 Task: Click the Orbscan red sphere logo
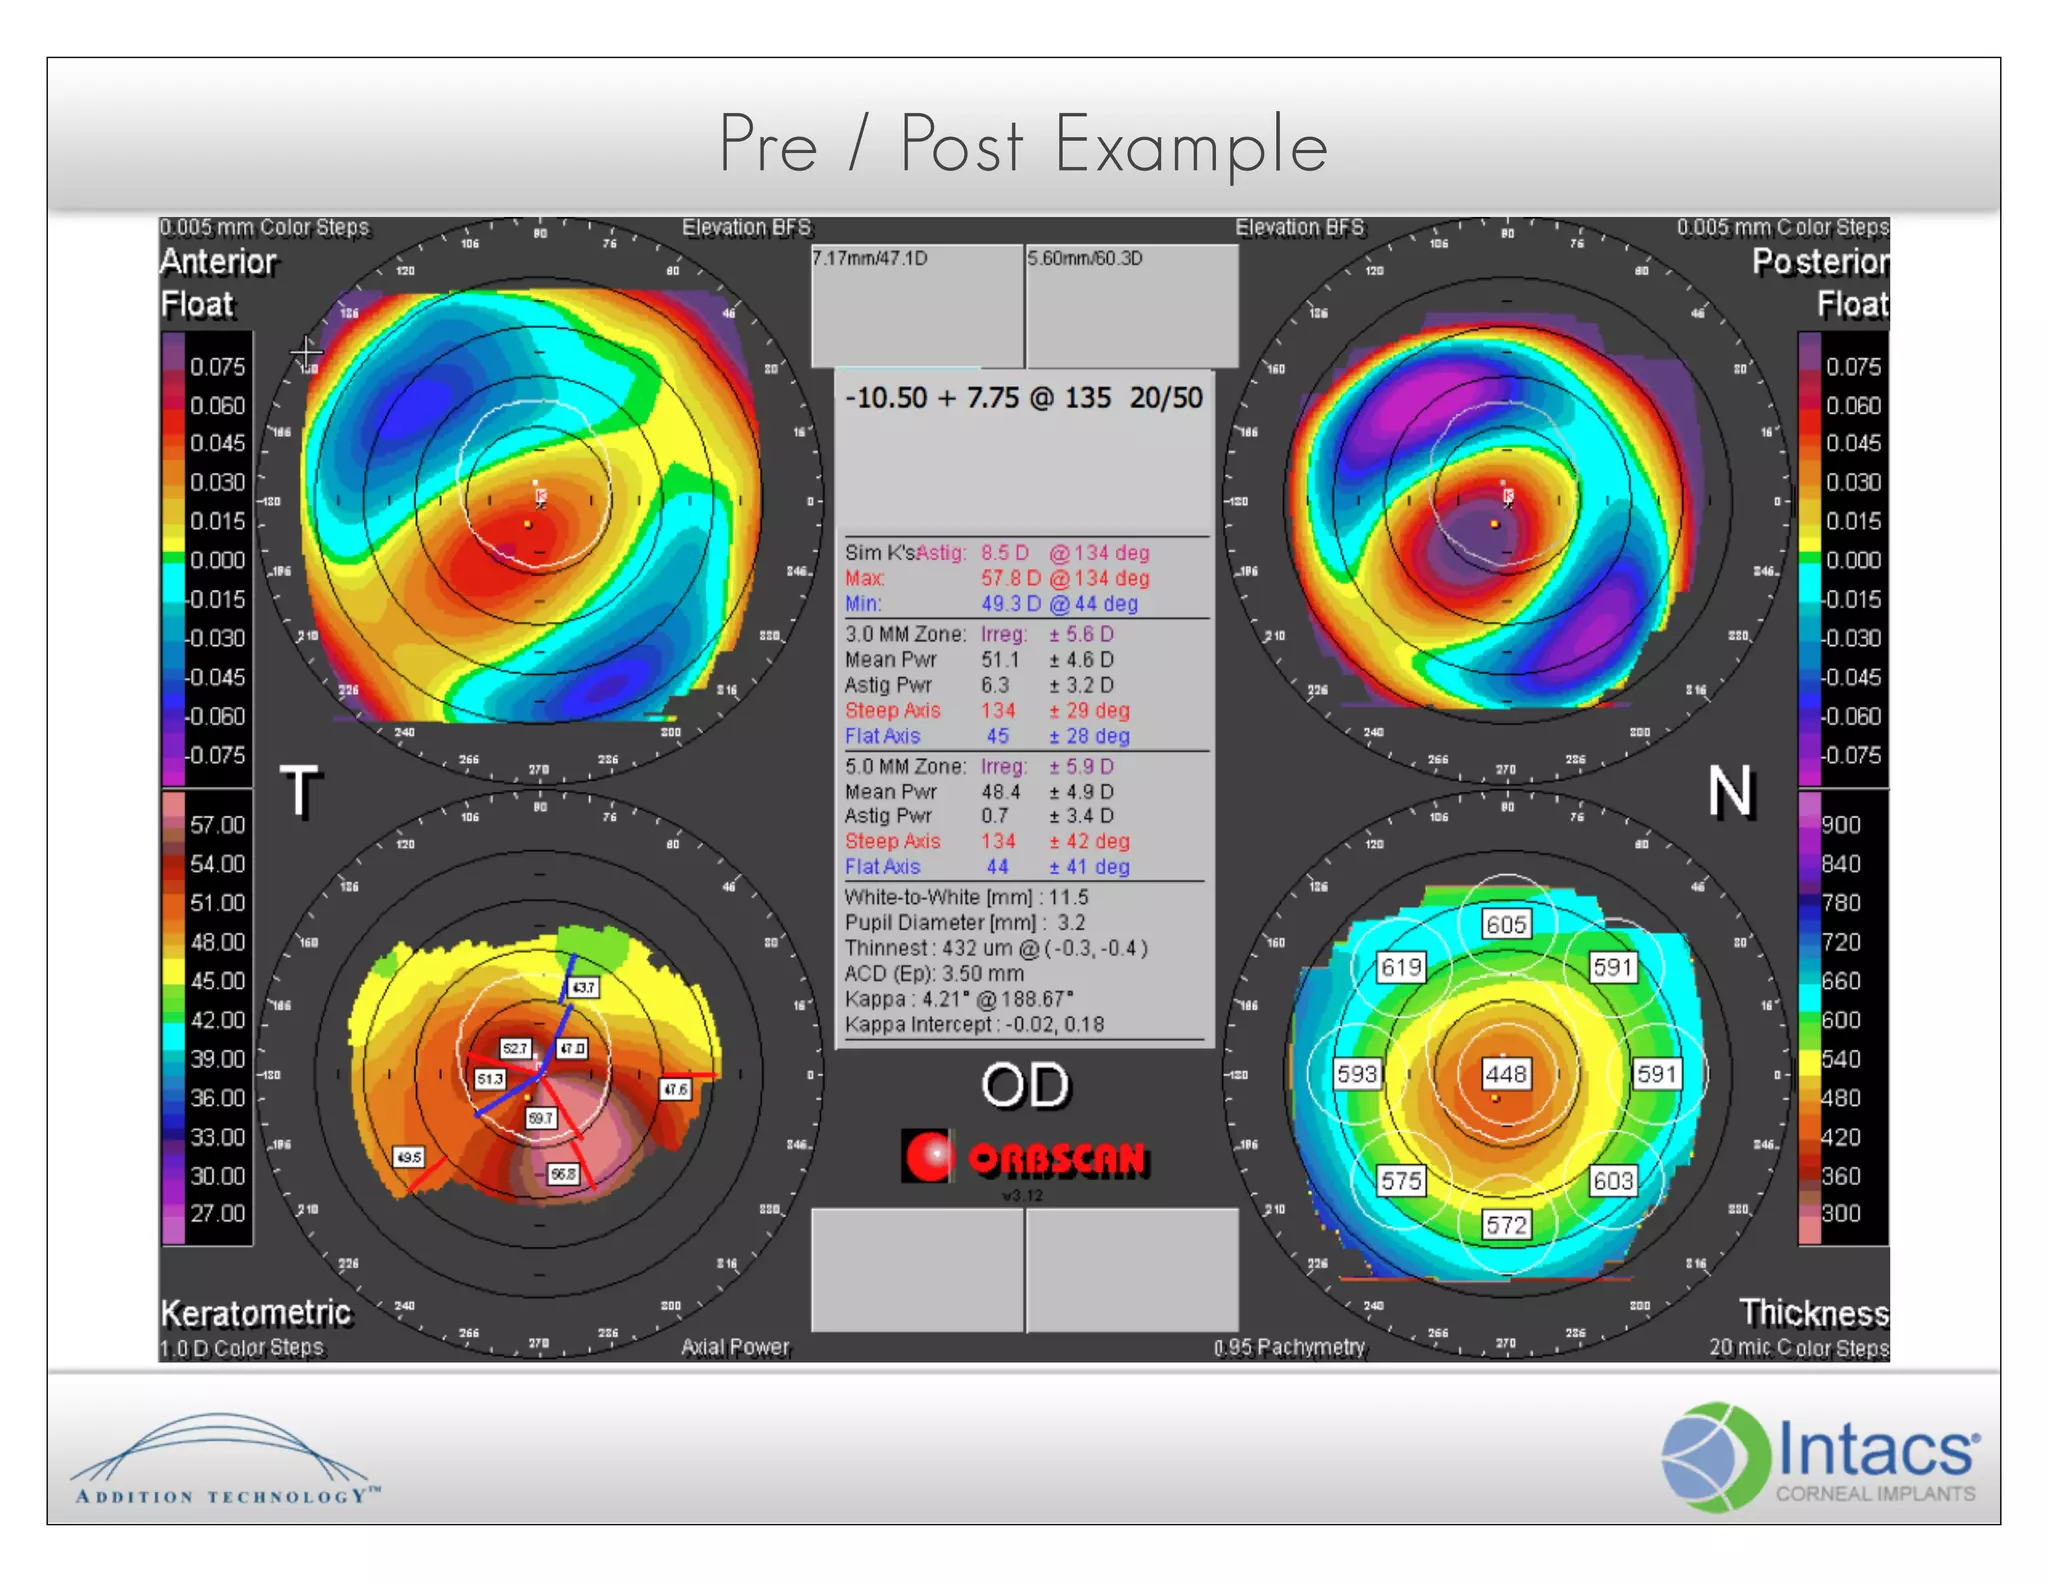927,1157
